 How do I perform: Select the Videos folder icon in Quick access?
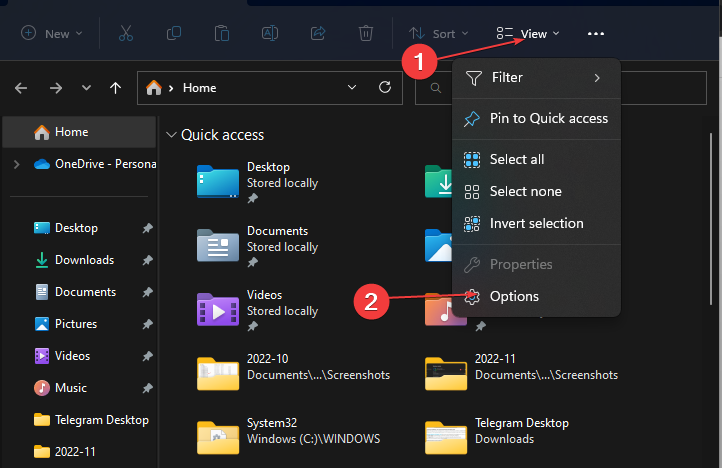(218, 309)
